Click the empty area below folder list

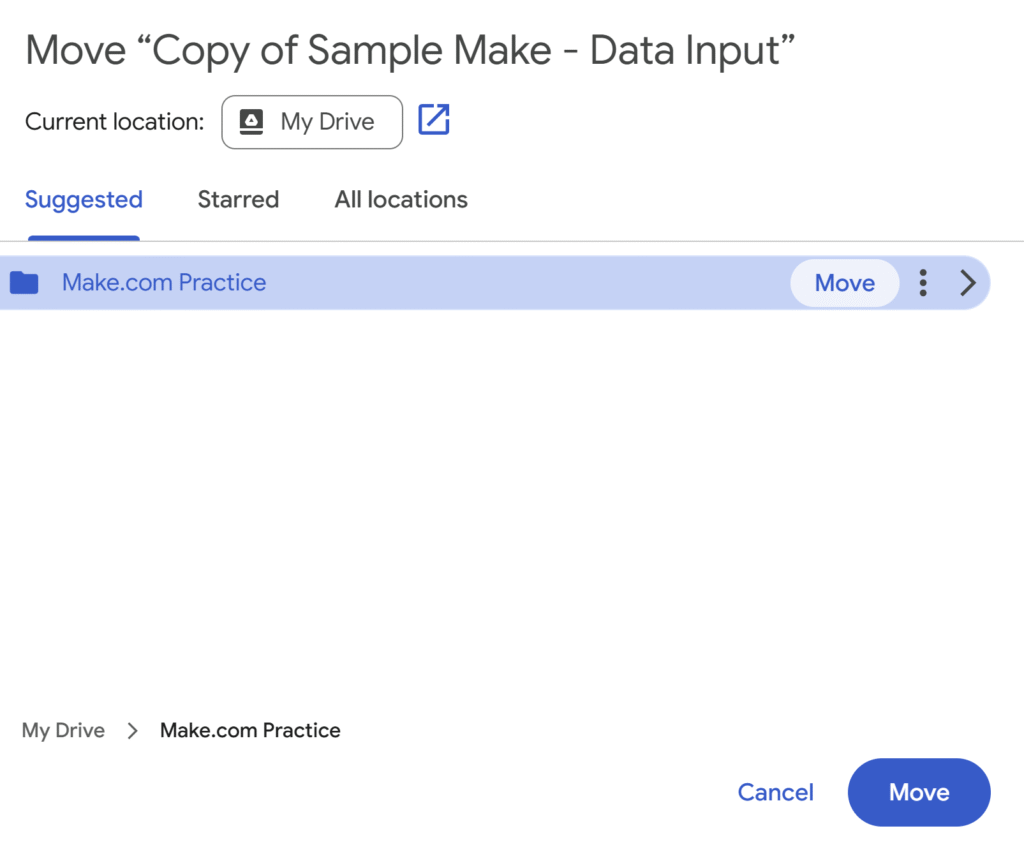500,500
